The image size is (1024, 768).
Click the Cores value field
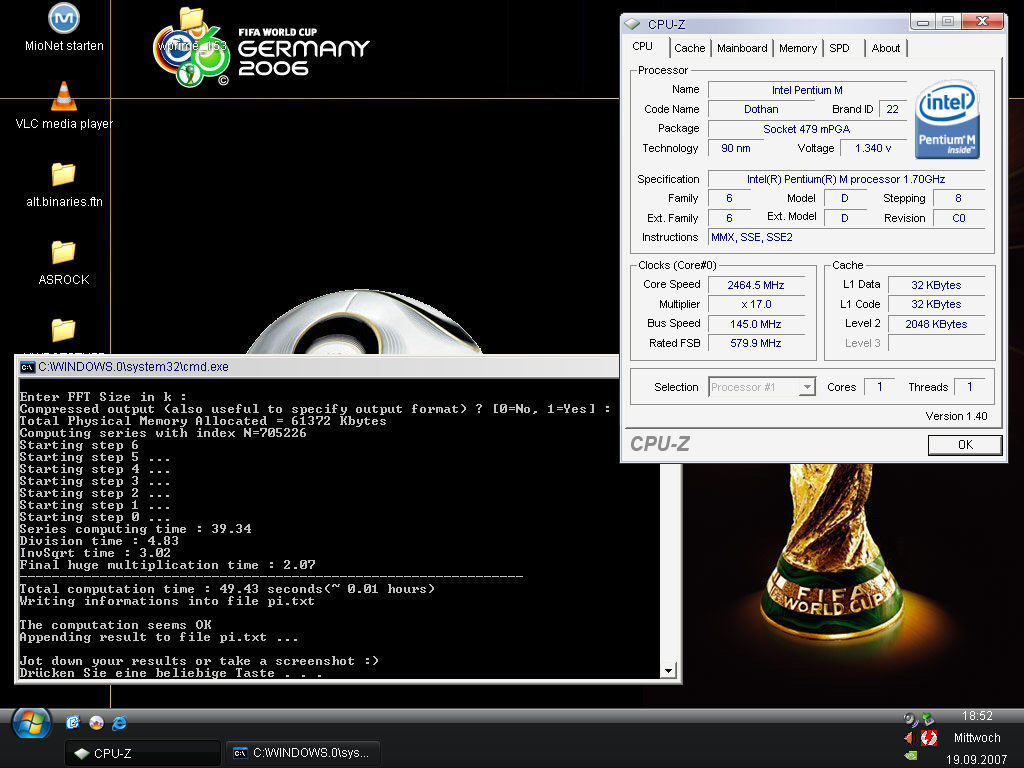[x=879, y=387]
